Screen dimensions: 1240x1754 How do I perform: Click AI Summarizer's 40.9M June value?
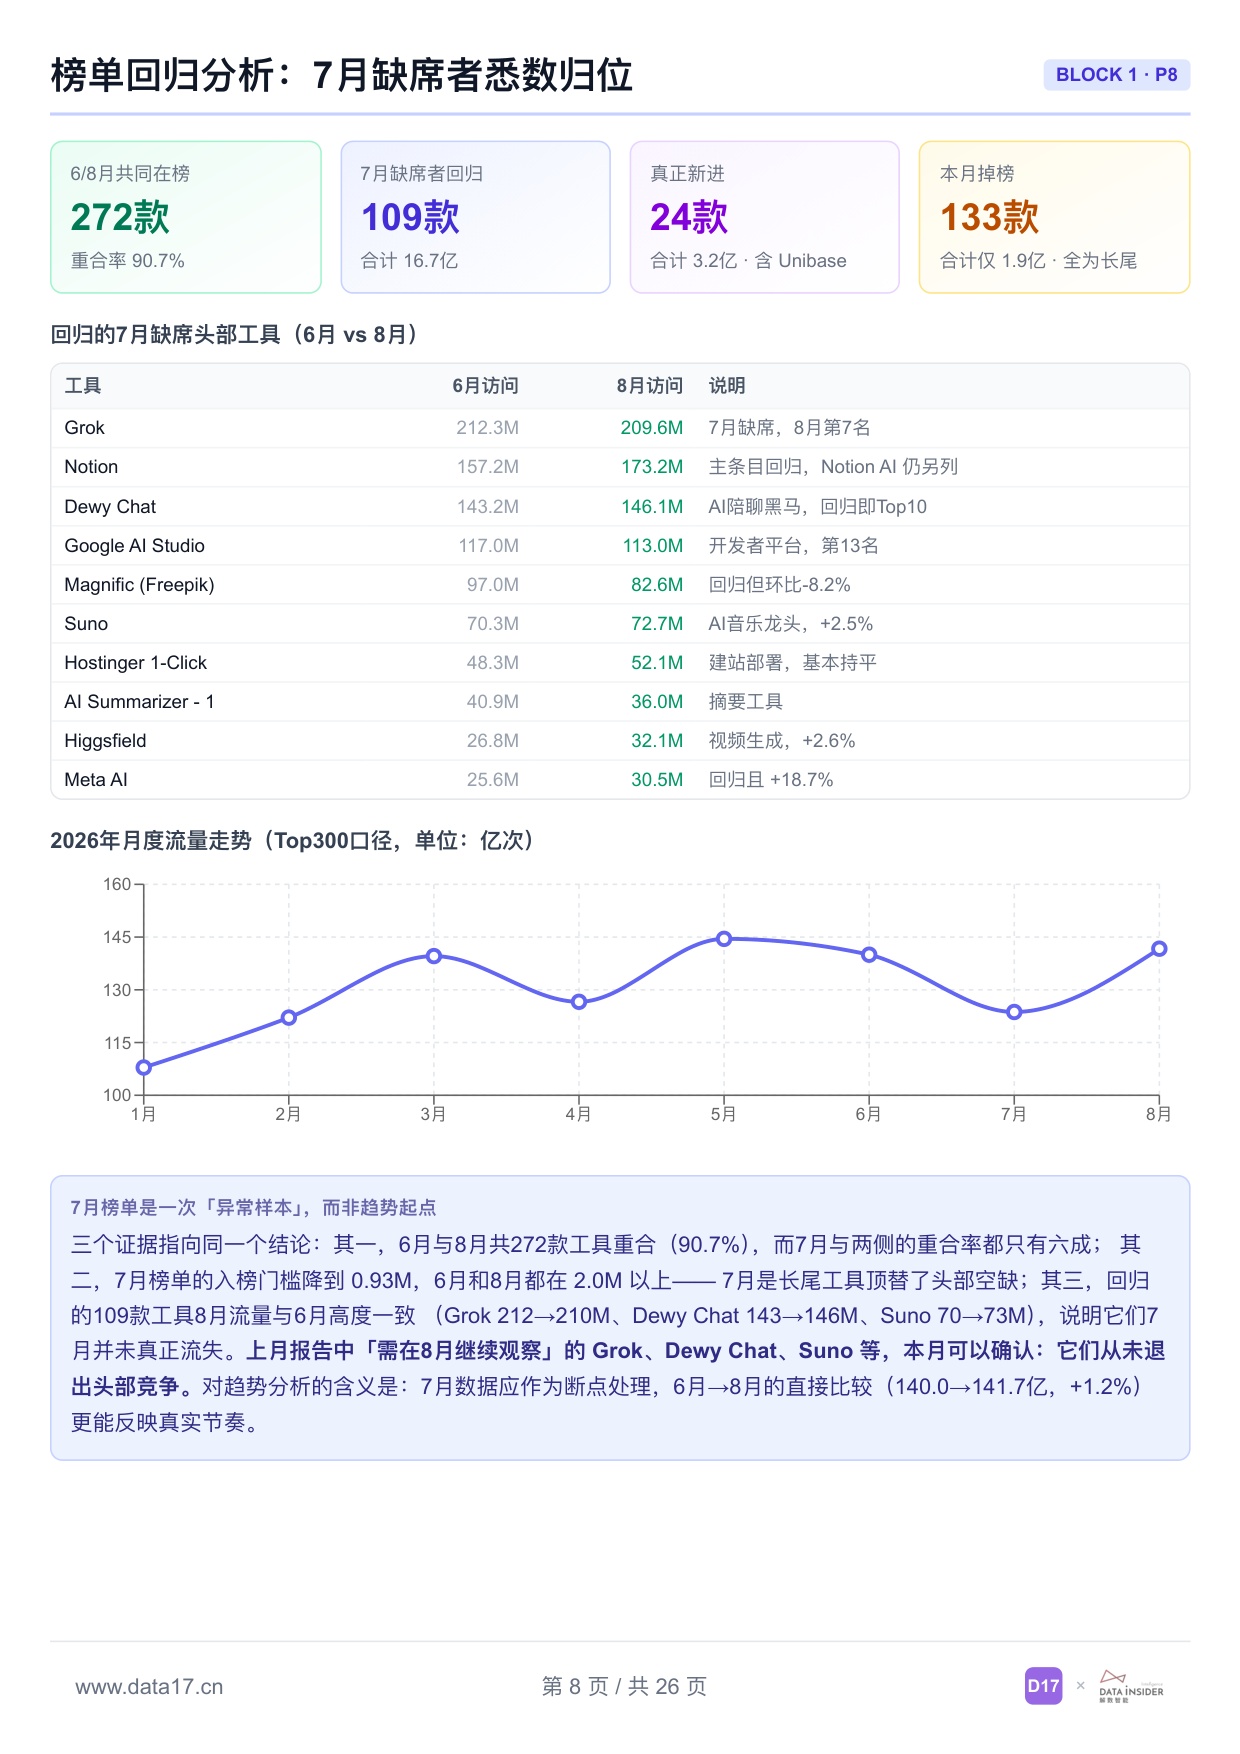(x=492, y=702)
